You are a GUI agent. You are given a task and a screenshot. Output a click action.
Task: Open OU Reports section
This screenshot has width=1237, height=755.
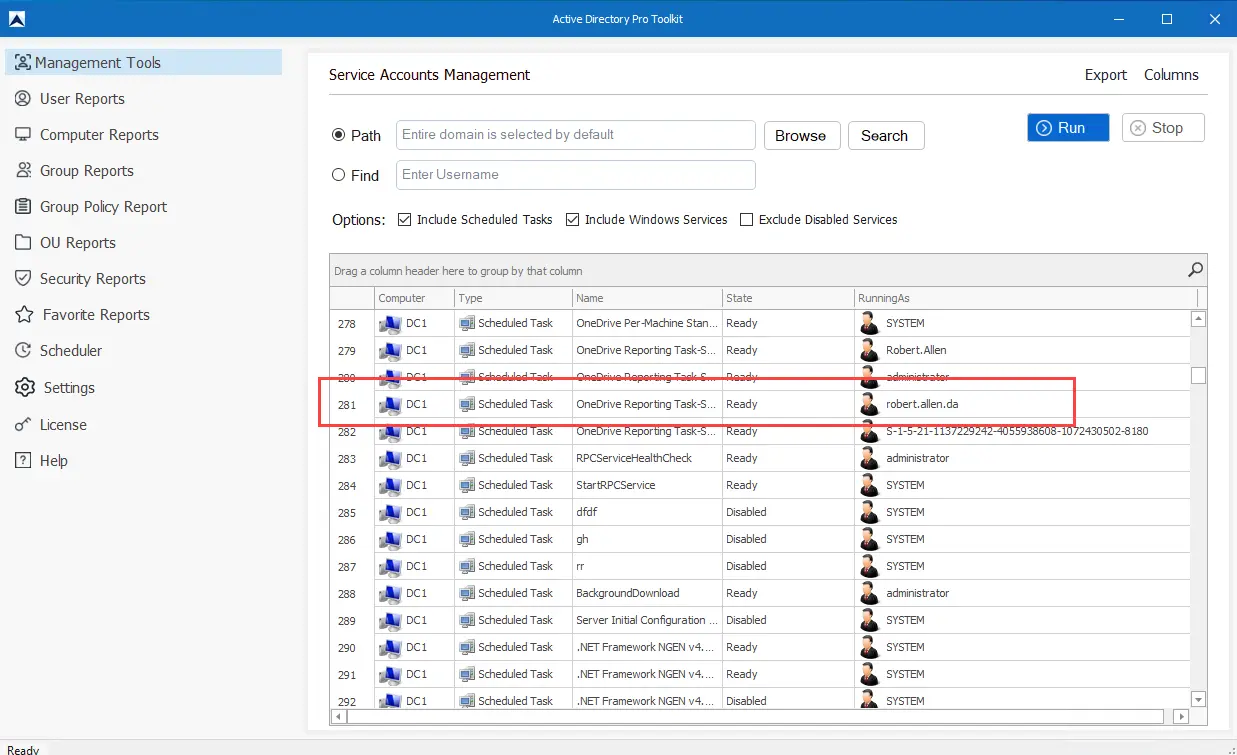(x=77, y=242)
